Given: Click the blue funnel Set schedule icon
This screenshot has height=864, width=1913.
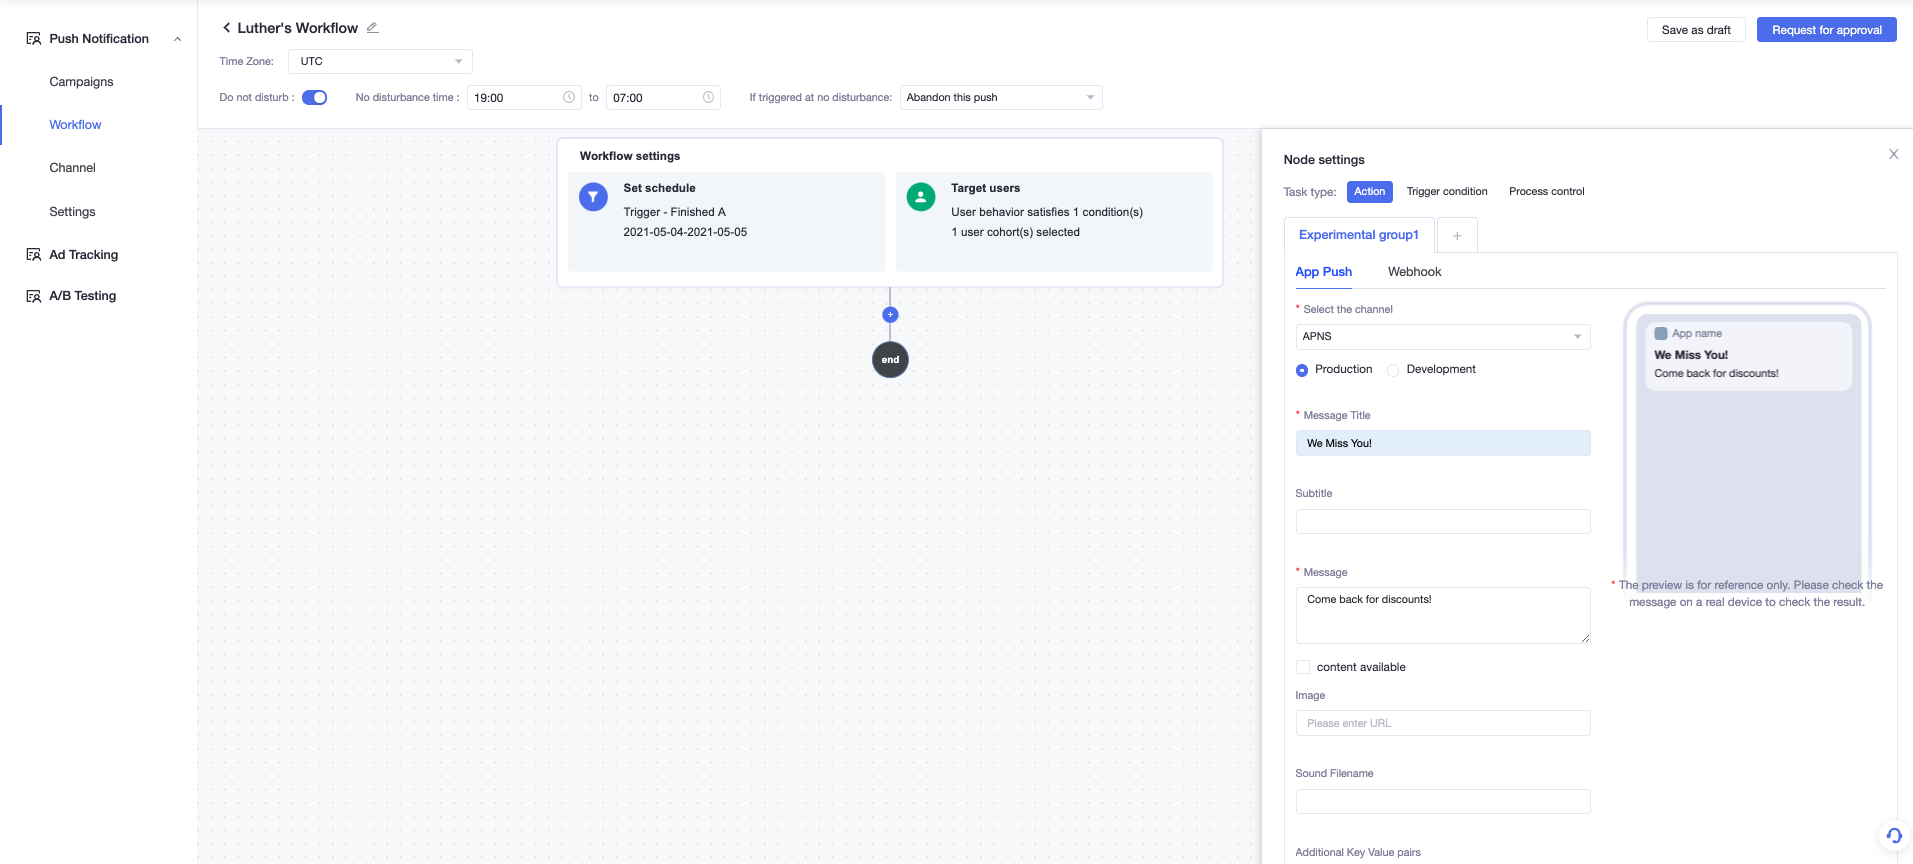Looking at the screenshot, I should (593, 197).
